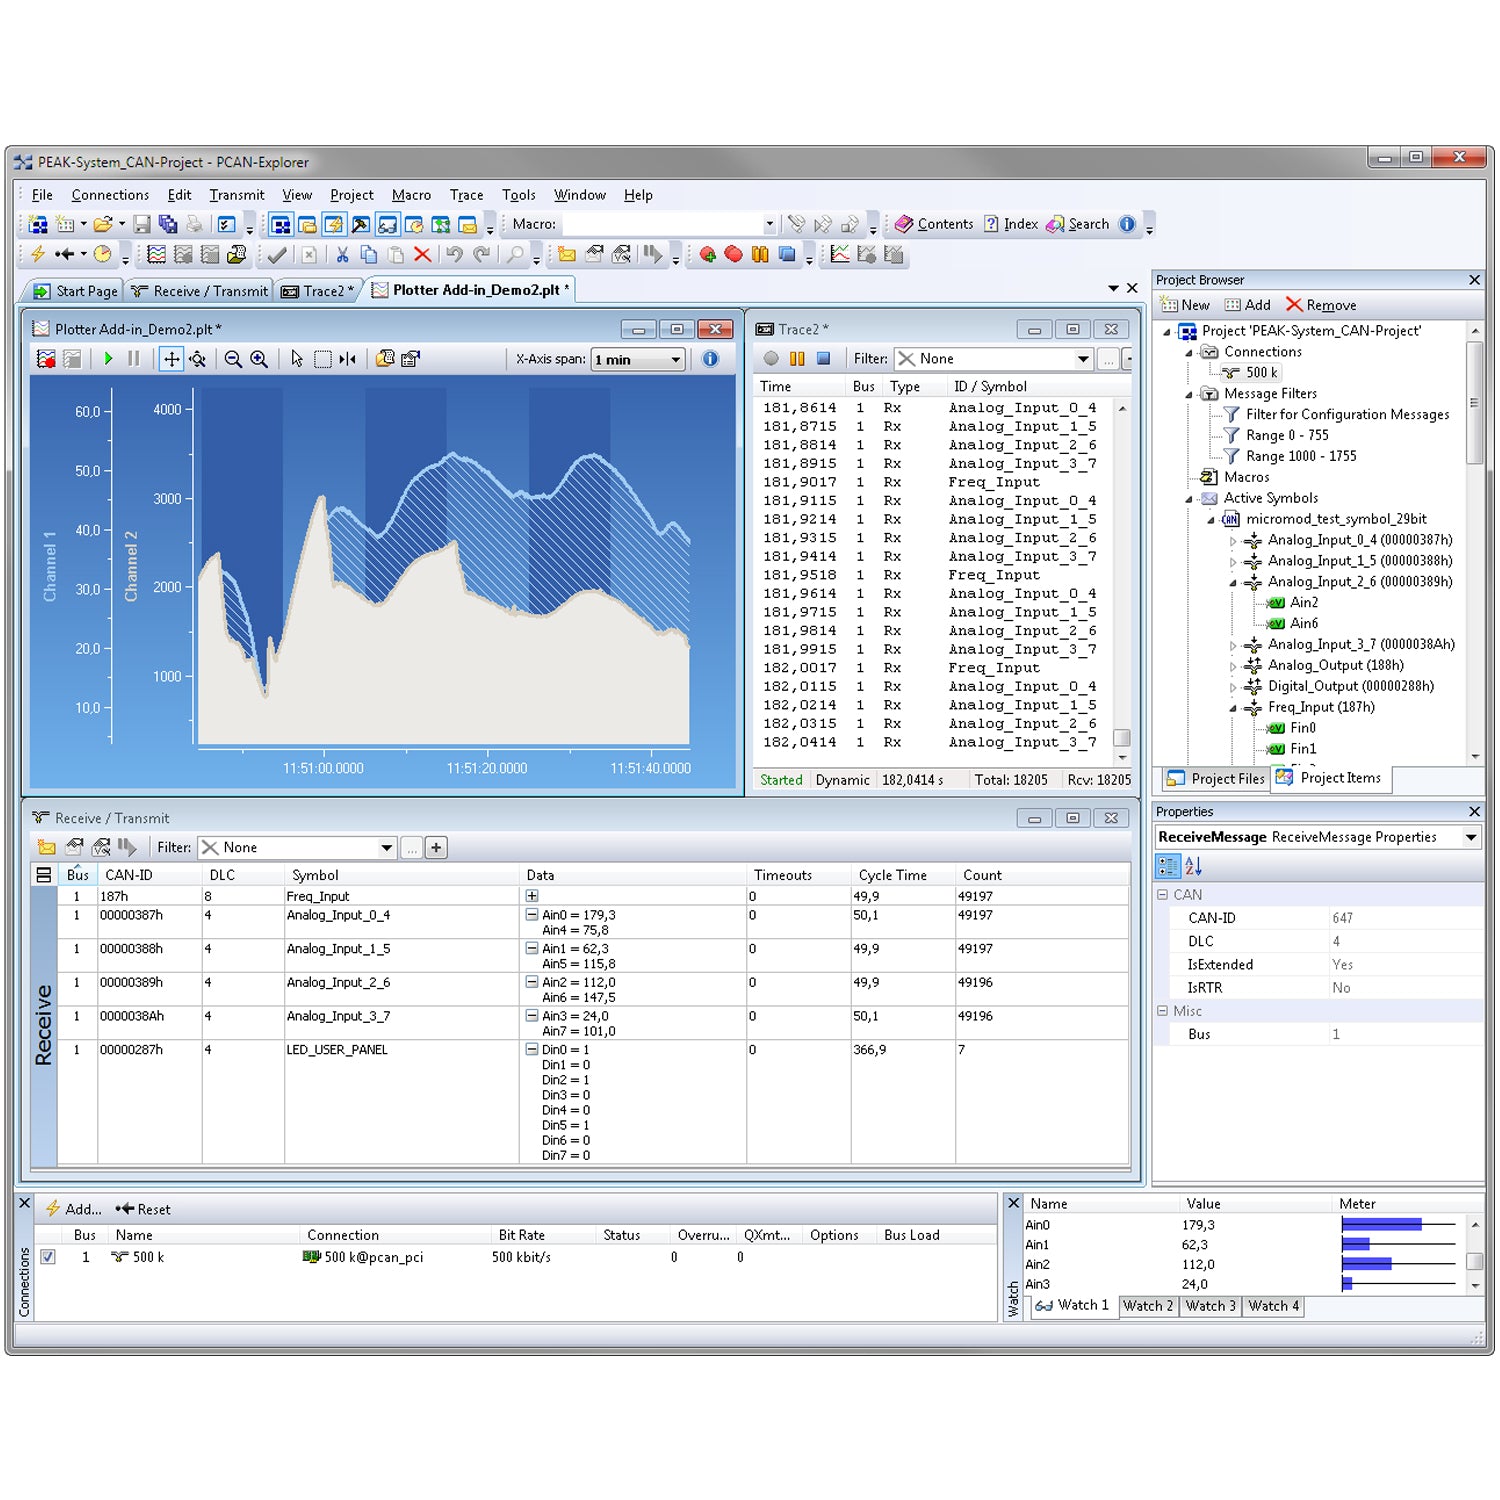The height and width of the screenshot is (1500, 1500).
Task: Click the Add lightning icon in Connections panel
Action: coord(73,1209)
